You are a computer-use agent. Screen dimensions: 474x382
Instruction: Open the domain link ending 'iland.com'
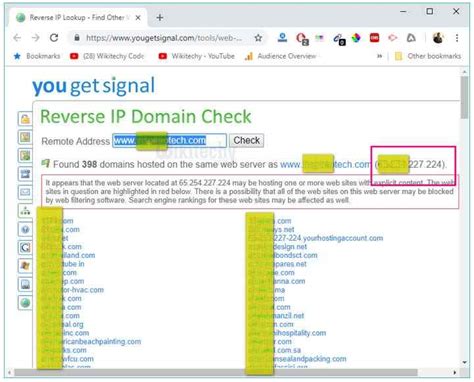click(68, 255)
